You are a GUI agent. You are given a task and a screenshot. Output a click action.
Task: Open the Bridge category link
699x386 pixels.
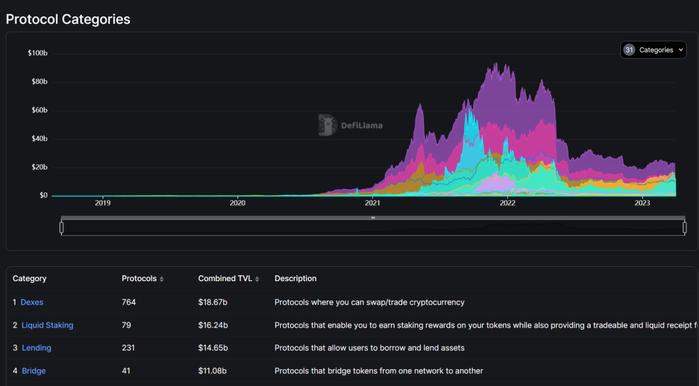click(34, 371)
